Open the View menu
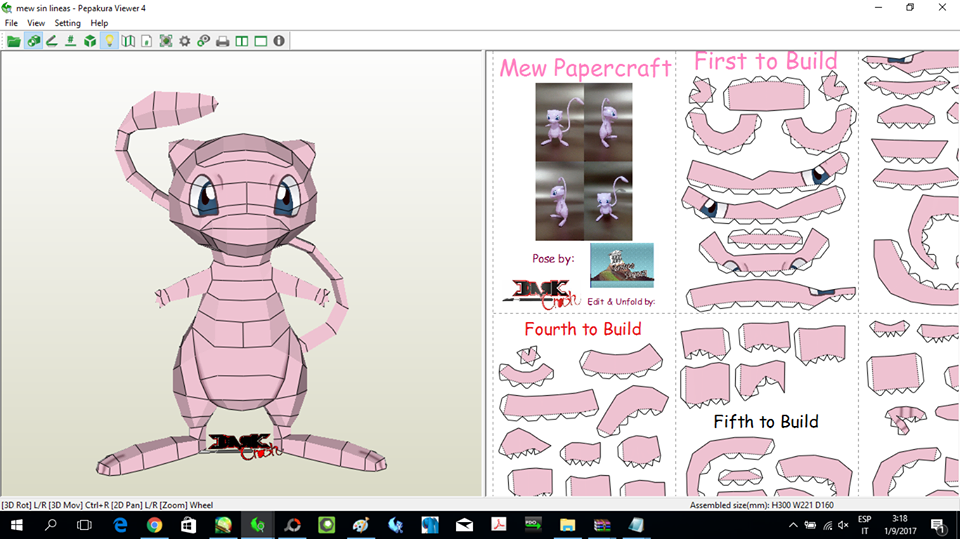 (36, 23)
